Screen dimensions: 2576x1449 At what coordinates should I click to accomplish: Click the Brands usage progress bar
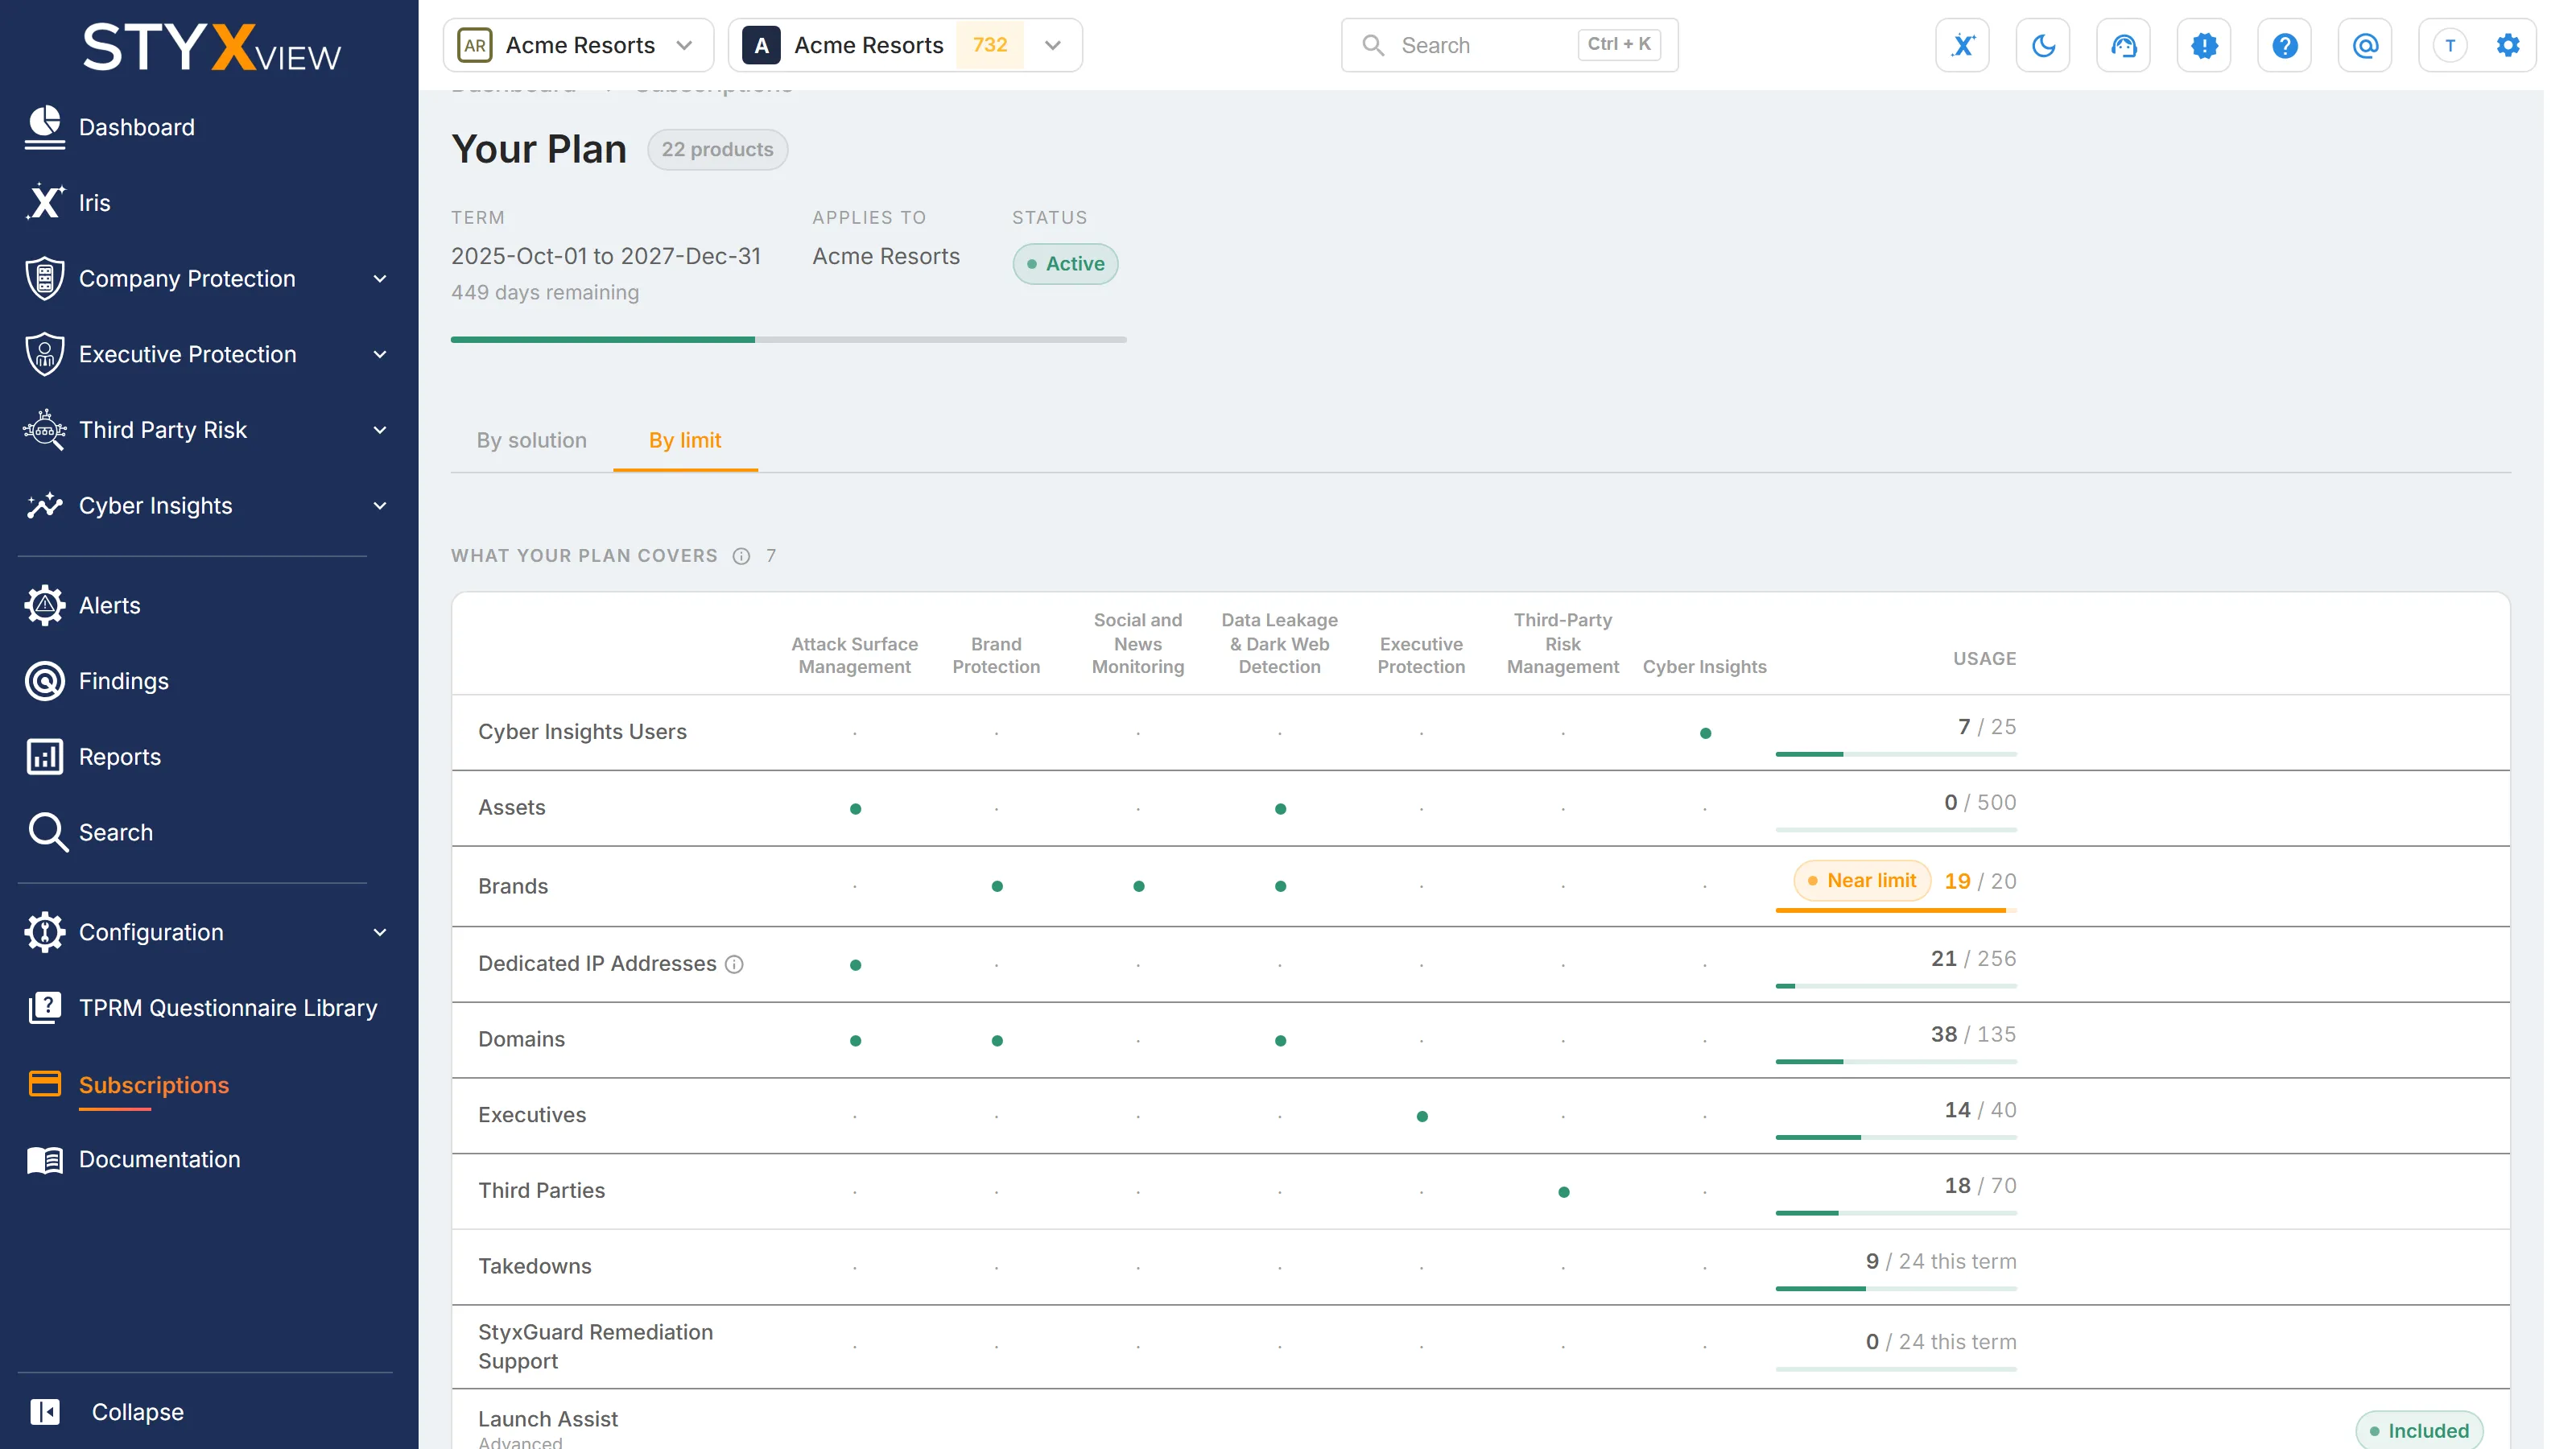(1896, 910)
